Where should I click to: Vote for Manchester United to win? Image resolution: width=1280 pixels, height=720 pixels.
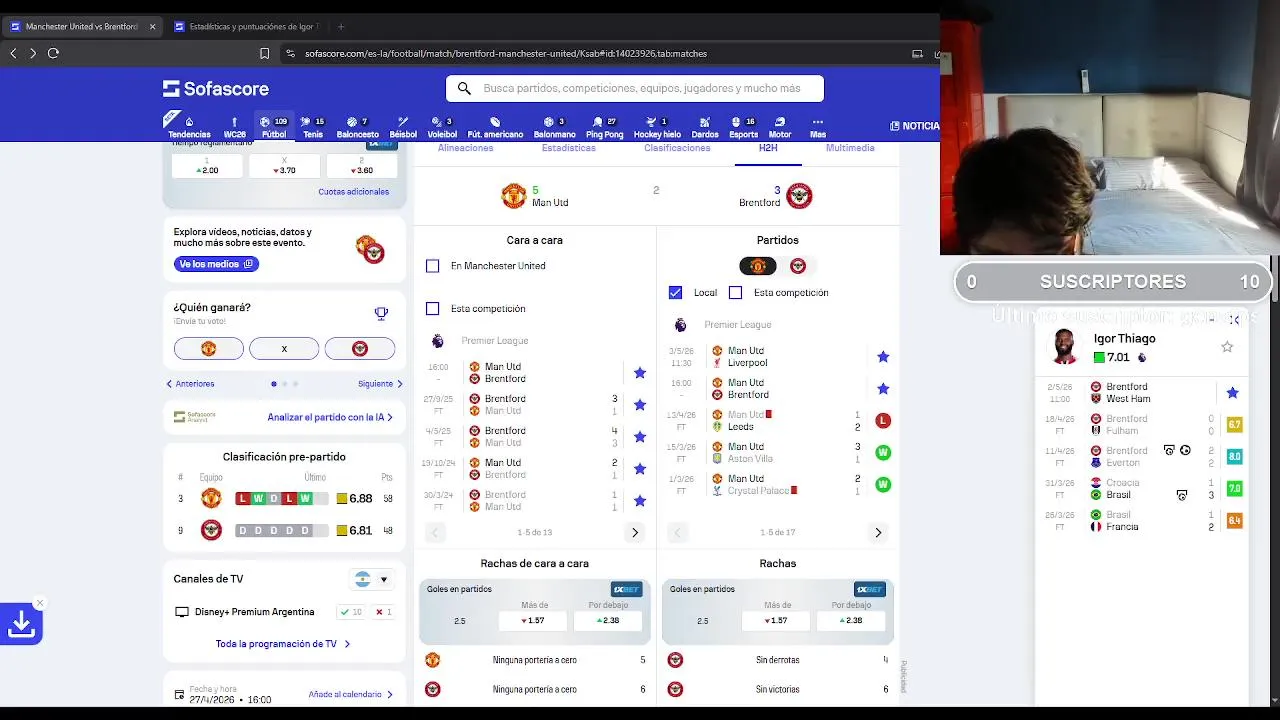click(x=208, y=349)
